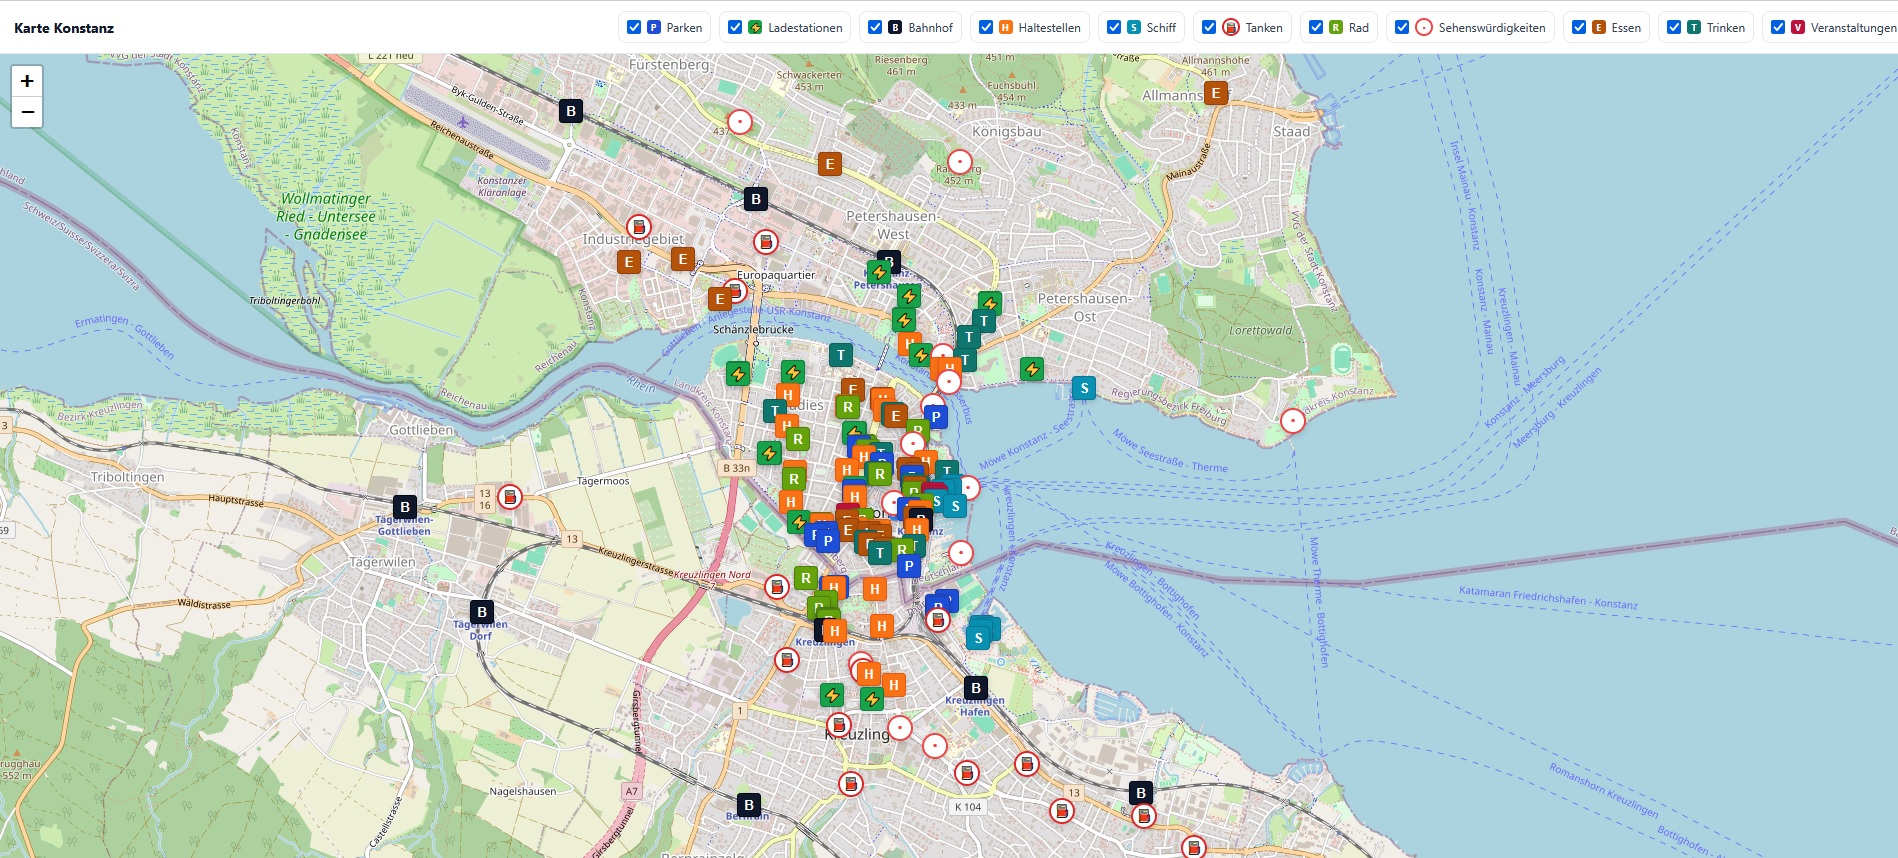Select the Bahnhof marker at Kreuzlingen Hafen
1898x858 pixels.
click(976, 688)
